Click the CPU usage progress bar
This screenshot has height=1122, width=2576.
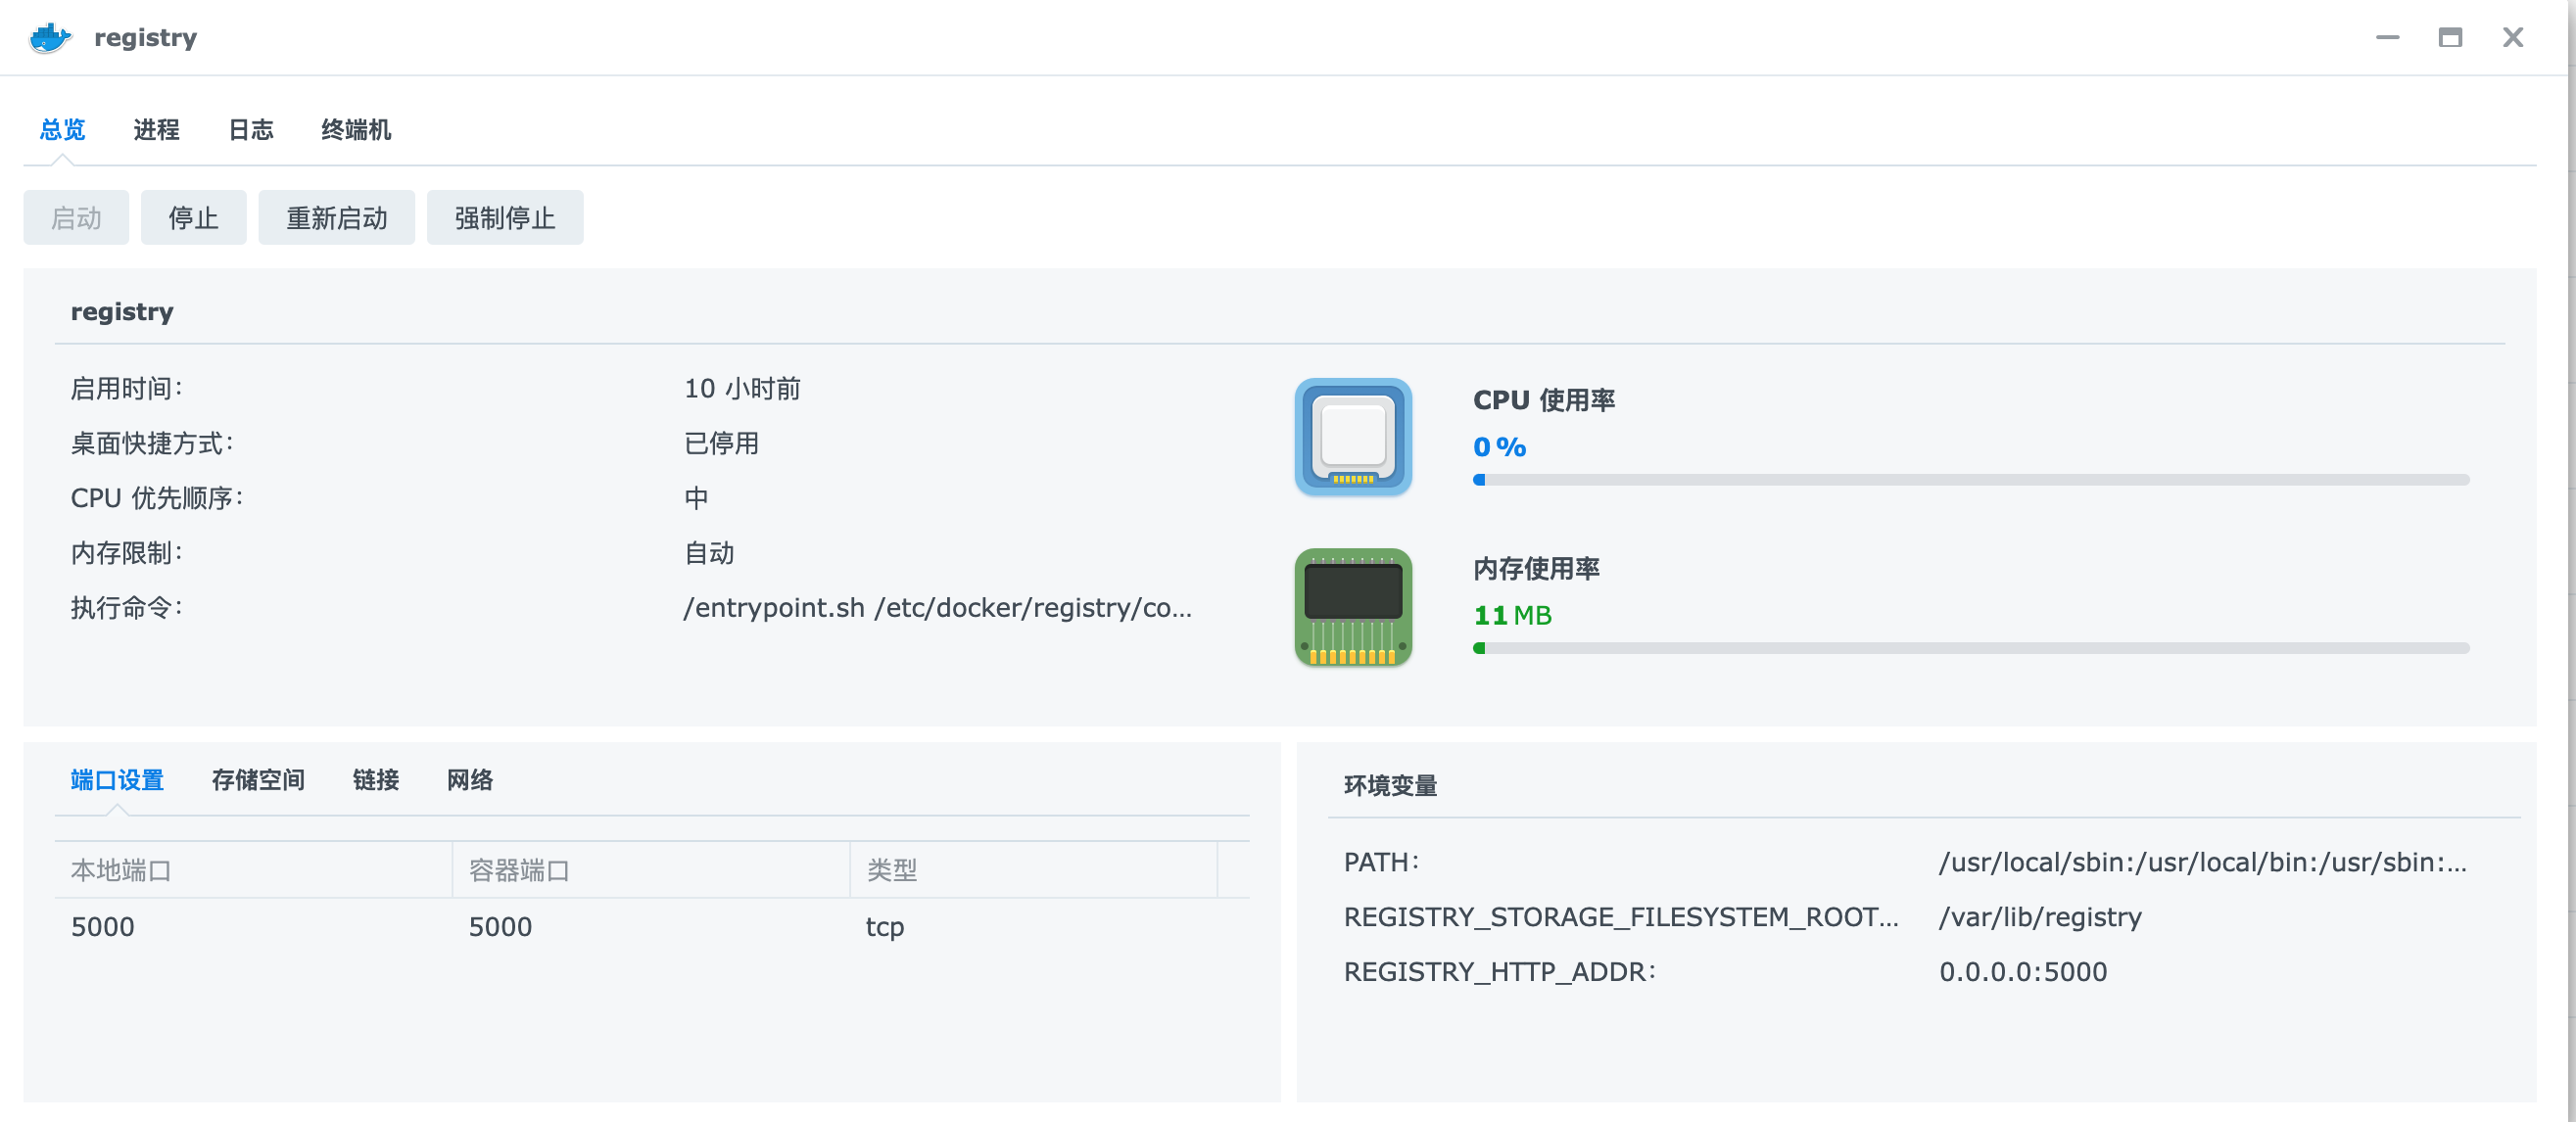1971,480
